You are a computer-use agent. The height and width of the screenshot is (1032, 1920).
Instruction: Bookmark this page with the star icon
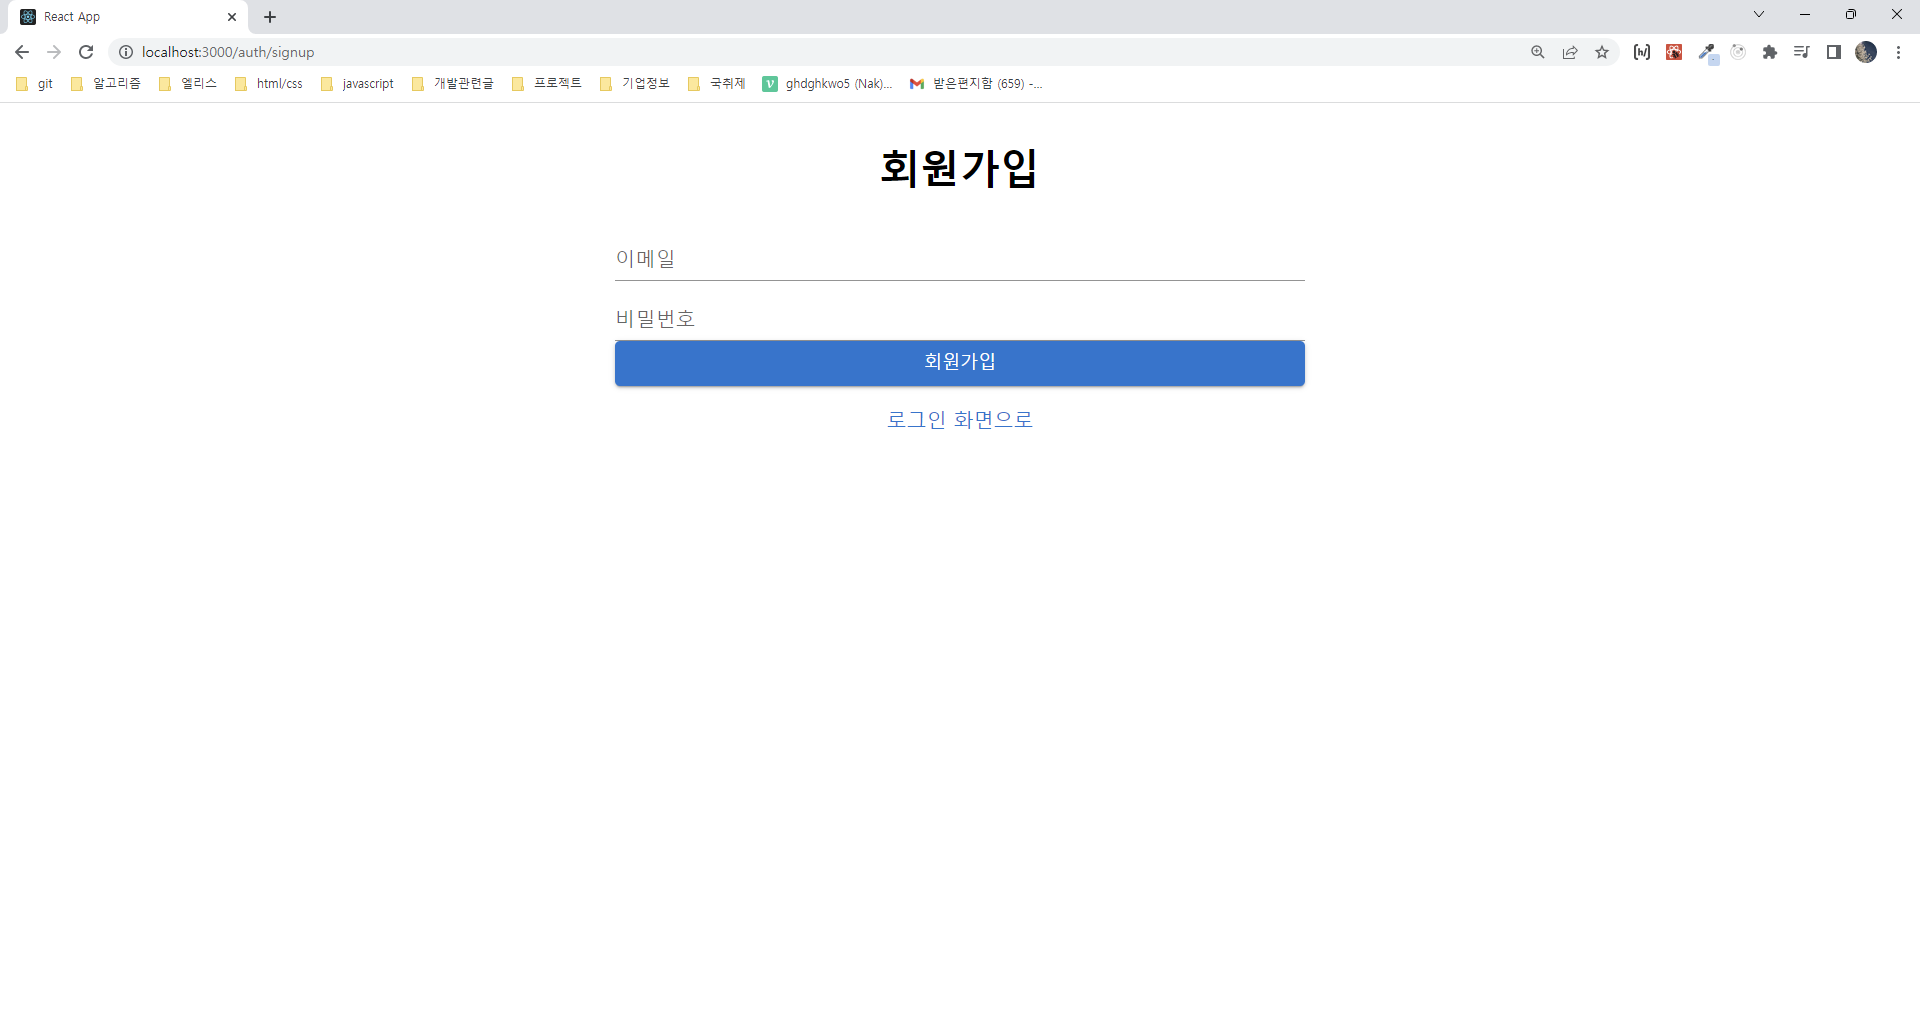1603,52
